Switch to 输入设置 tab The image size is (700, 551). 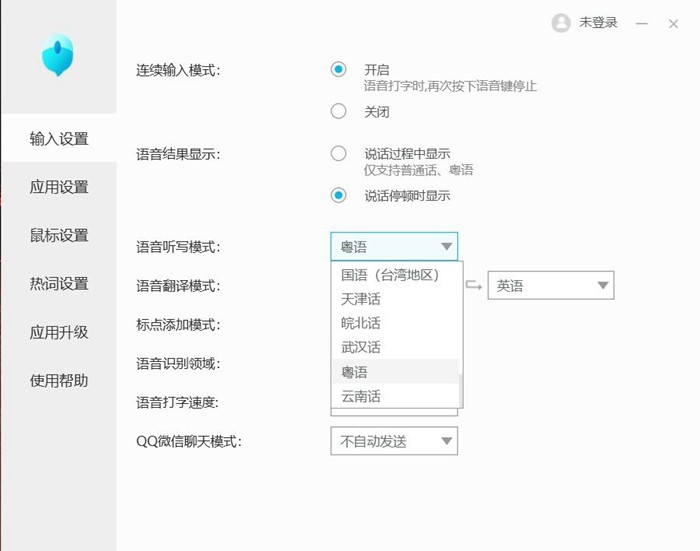59,138
